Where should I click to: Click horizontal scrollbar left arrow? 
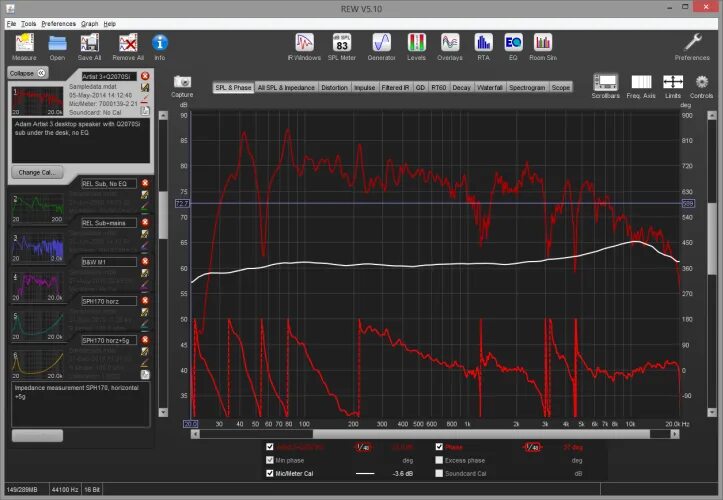tap(195, 434)
